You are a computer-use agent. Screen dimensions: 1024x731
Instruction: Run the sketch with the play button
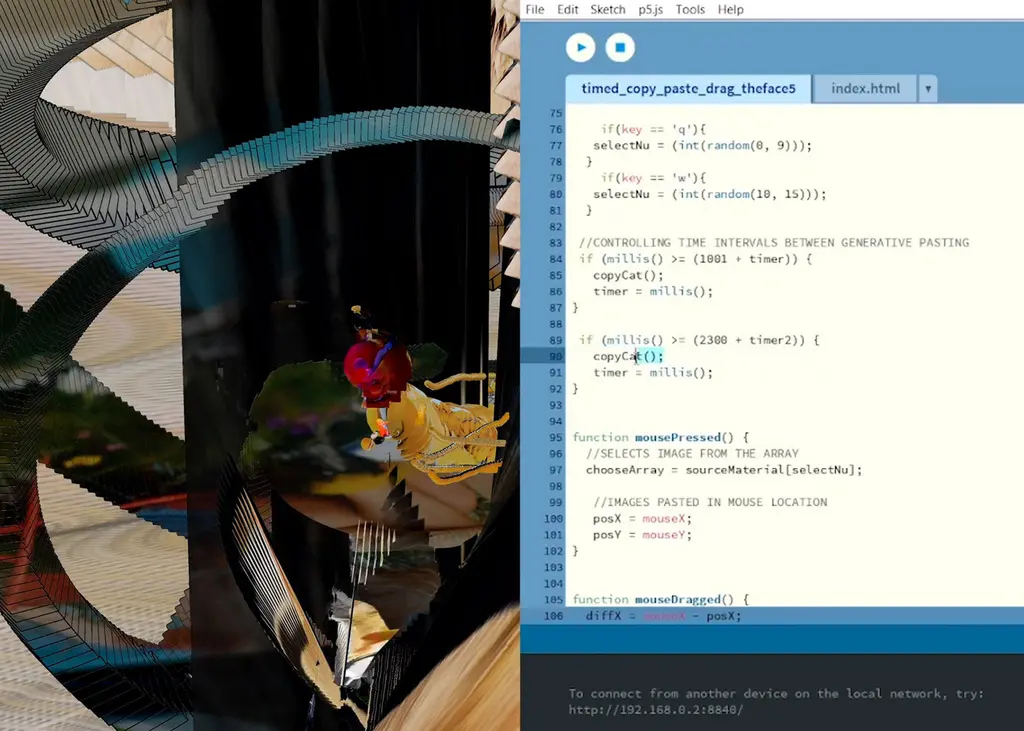pyautogui.click(x=580, y=47)
